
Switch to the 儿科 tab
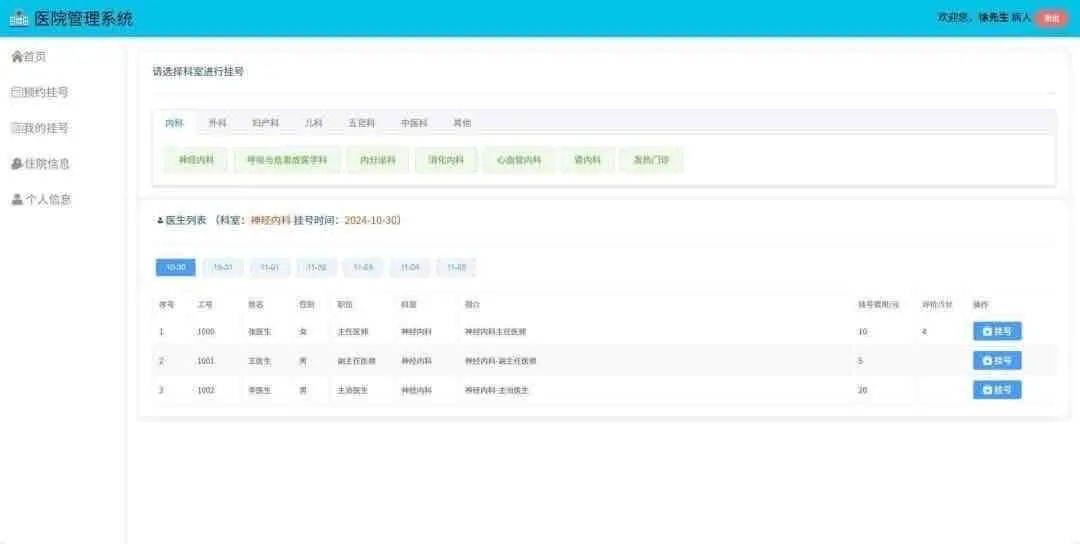tap(313, 123)
